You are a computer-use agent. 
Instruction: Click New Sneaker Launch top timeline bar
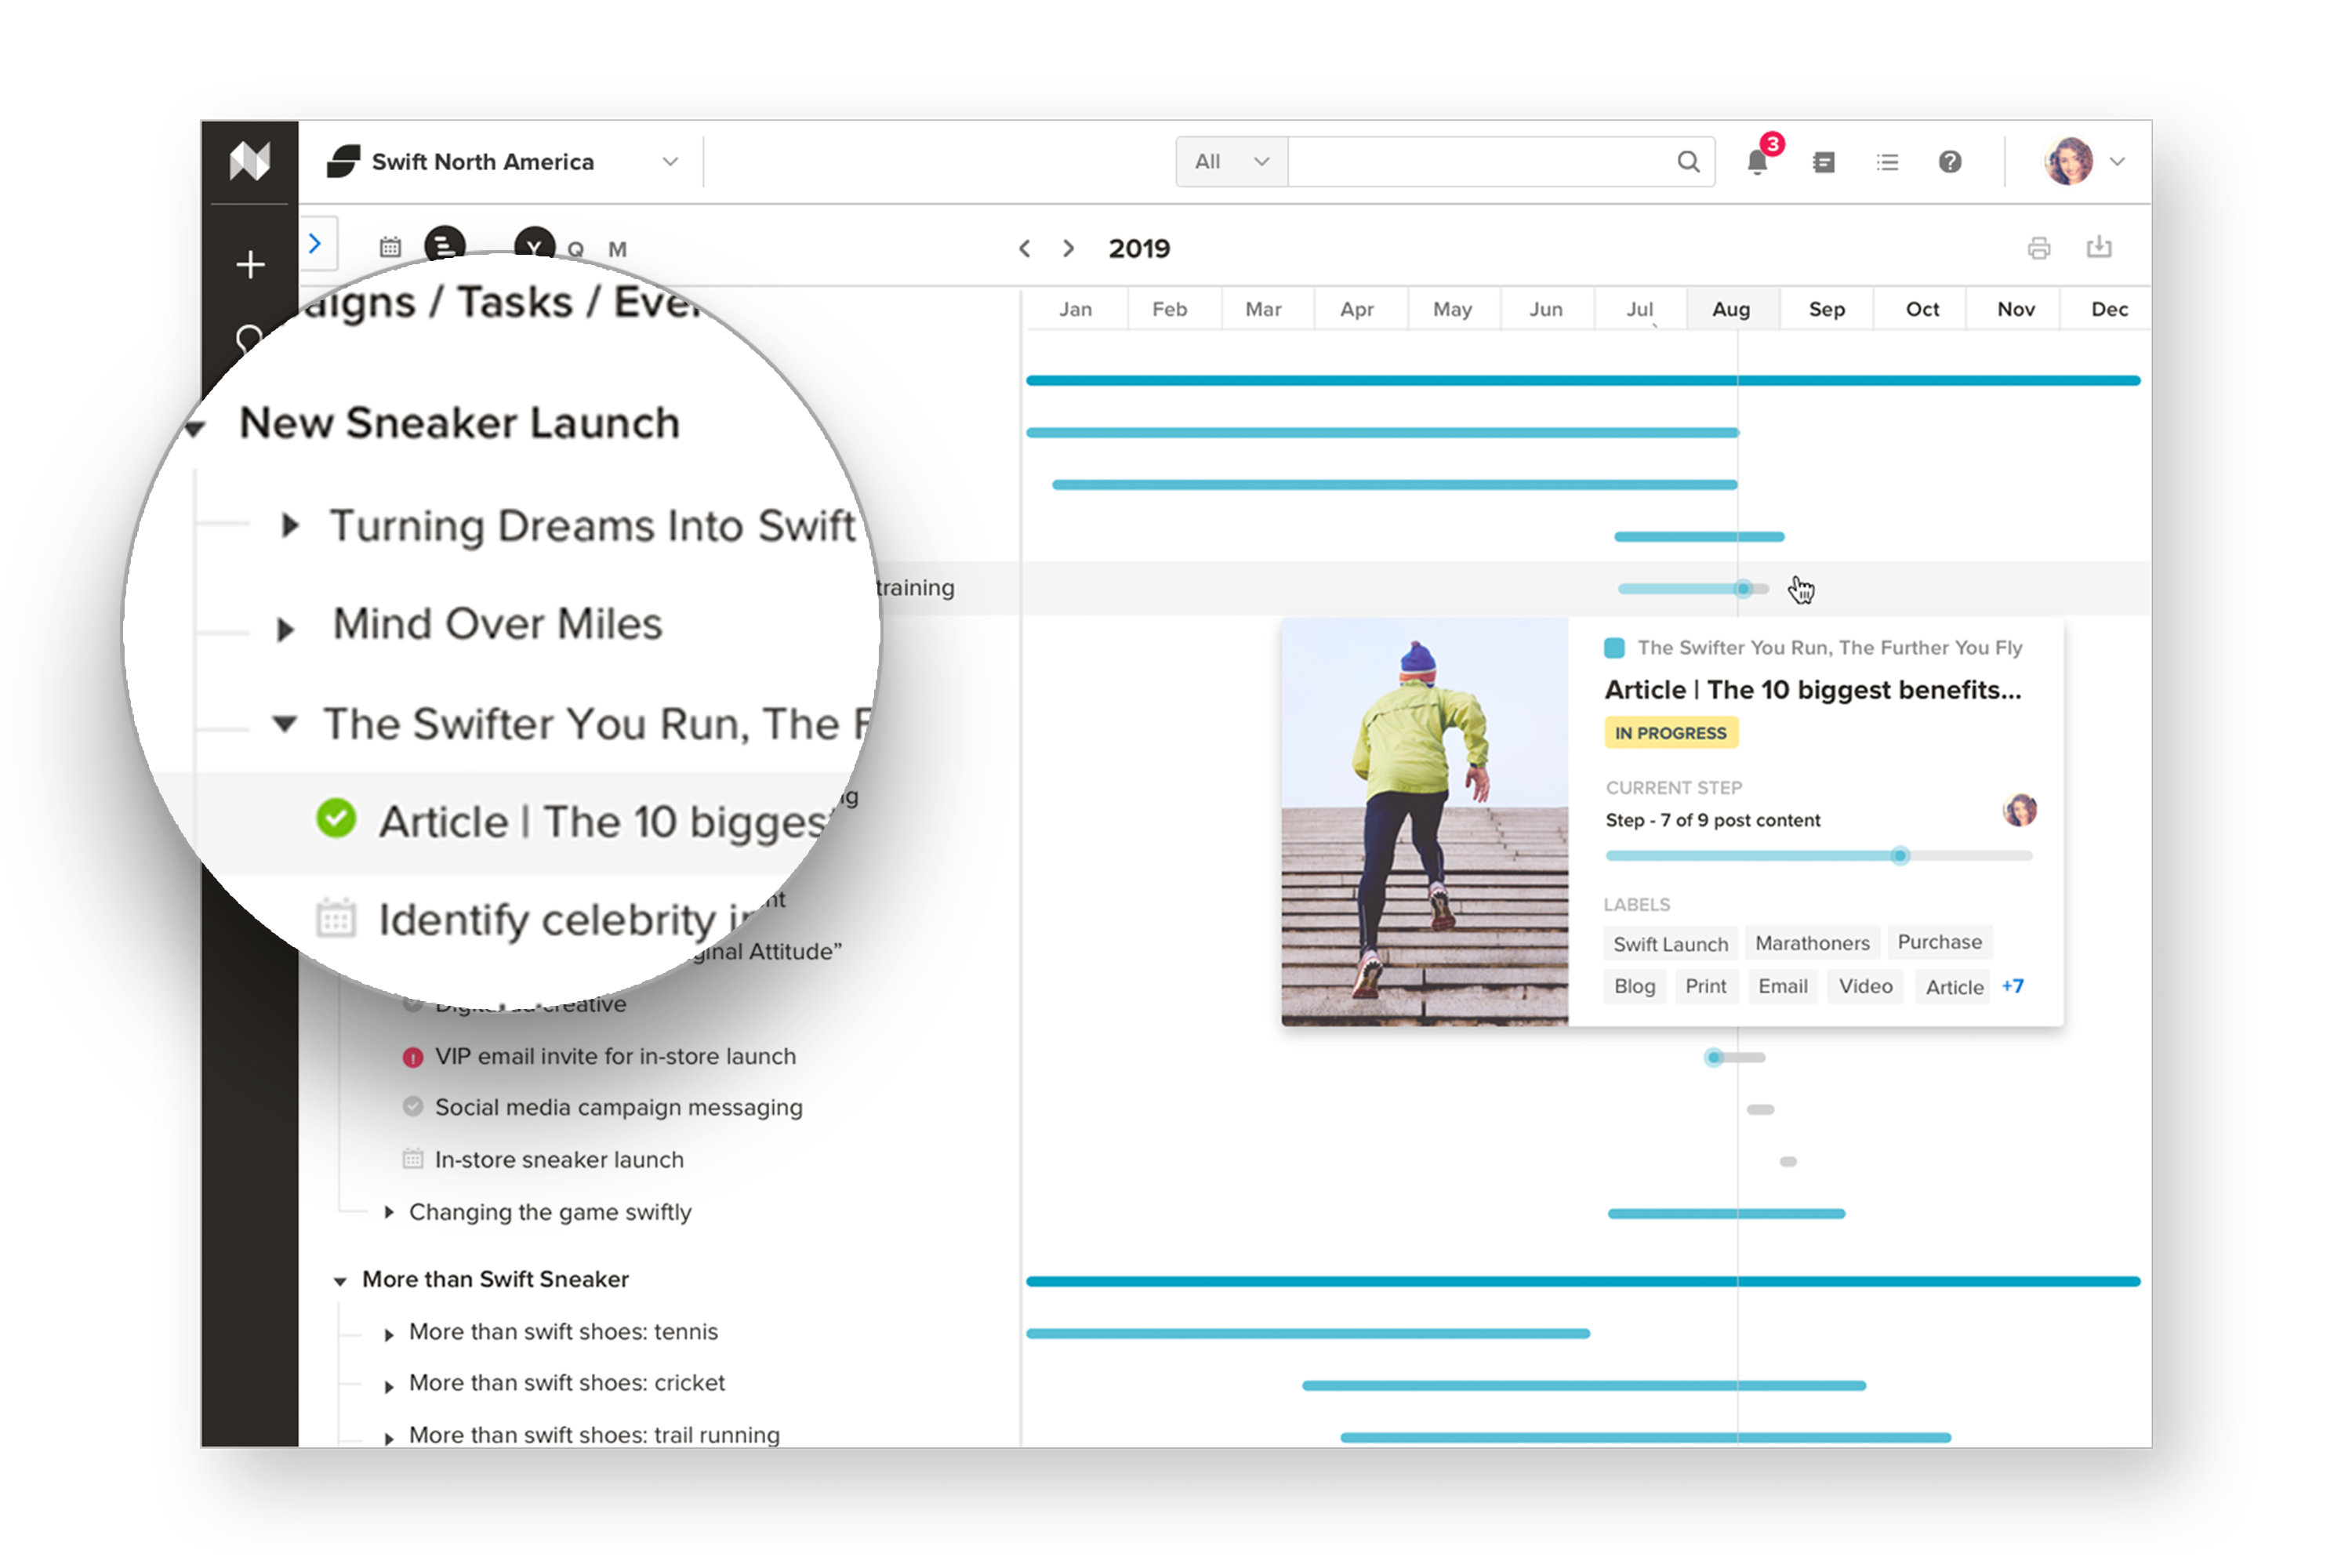tap(1582, 380)
